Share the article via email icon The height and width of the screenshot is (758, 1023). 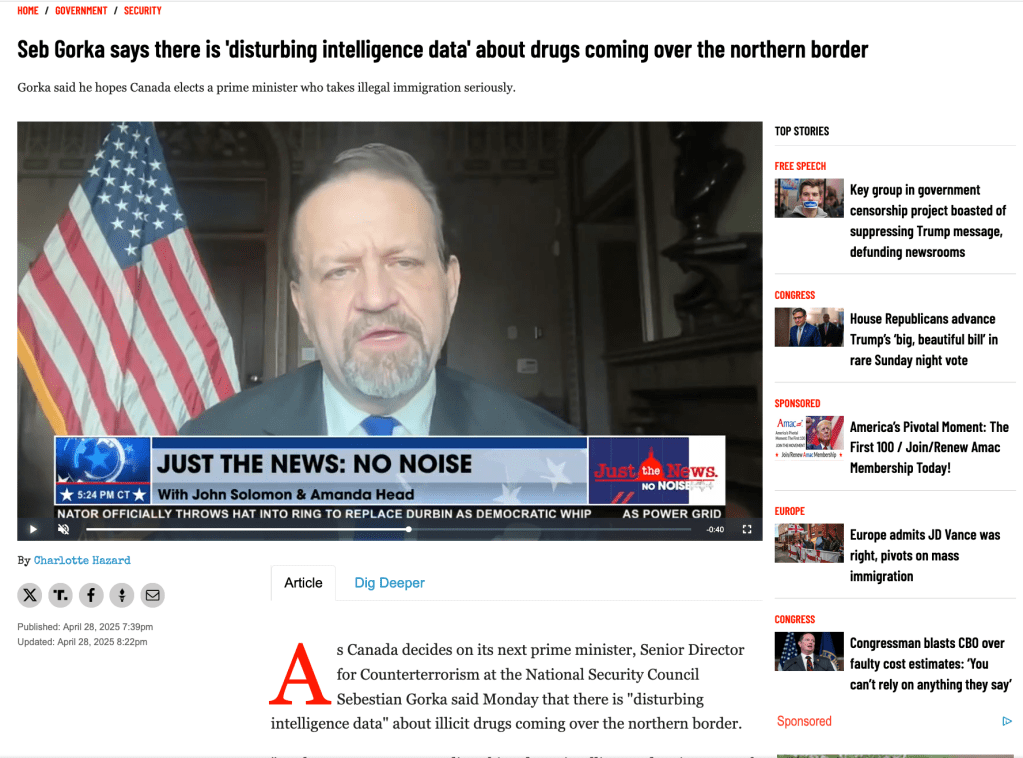[153, 595]
